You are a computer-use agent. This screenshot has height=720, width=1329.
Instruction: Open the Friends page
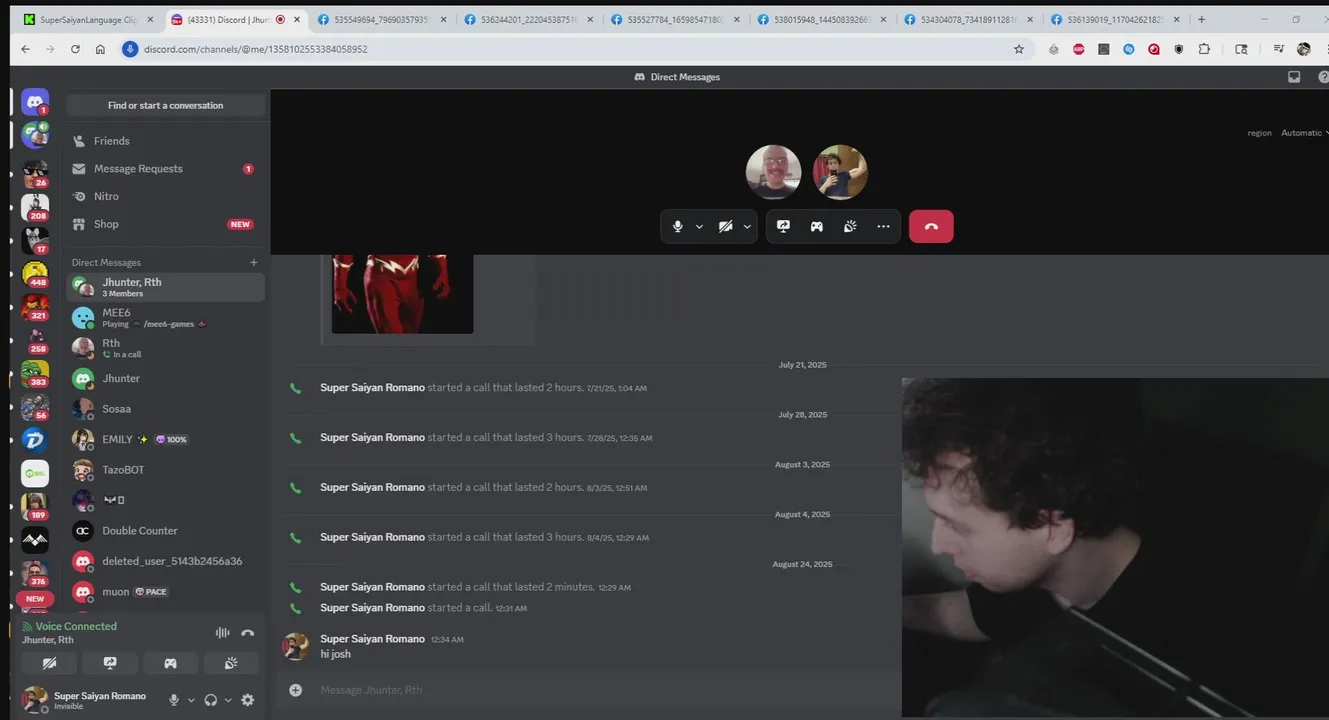click(166, 141)
